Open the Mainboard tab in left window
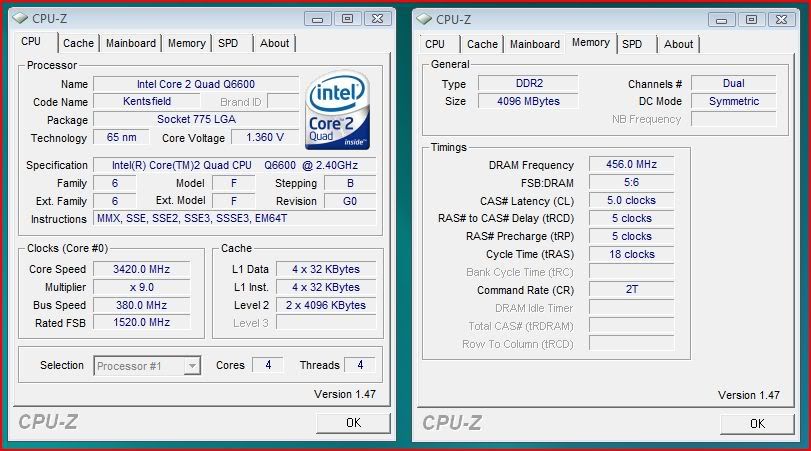The image size is (811, 451). pos(131,43)
